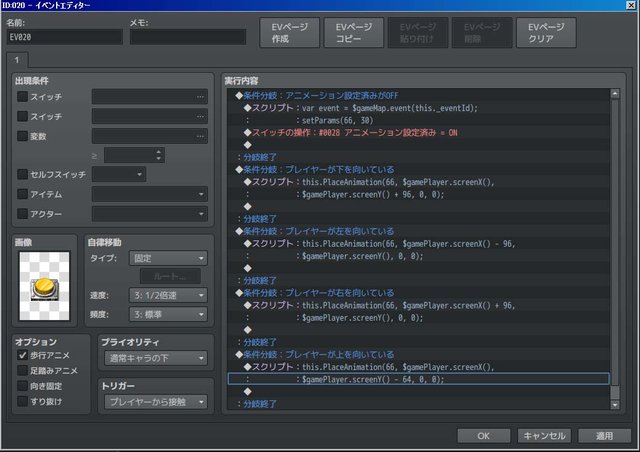Close the event editor window
This screenshot has height=452, width=640.
631,5
